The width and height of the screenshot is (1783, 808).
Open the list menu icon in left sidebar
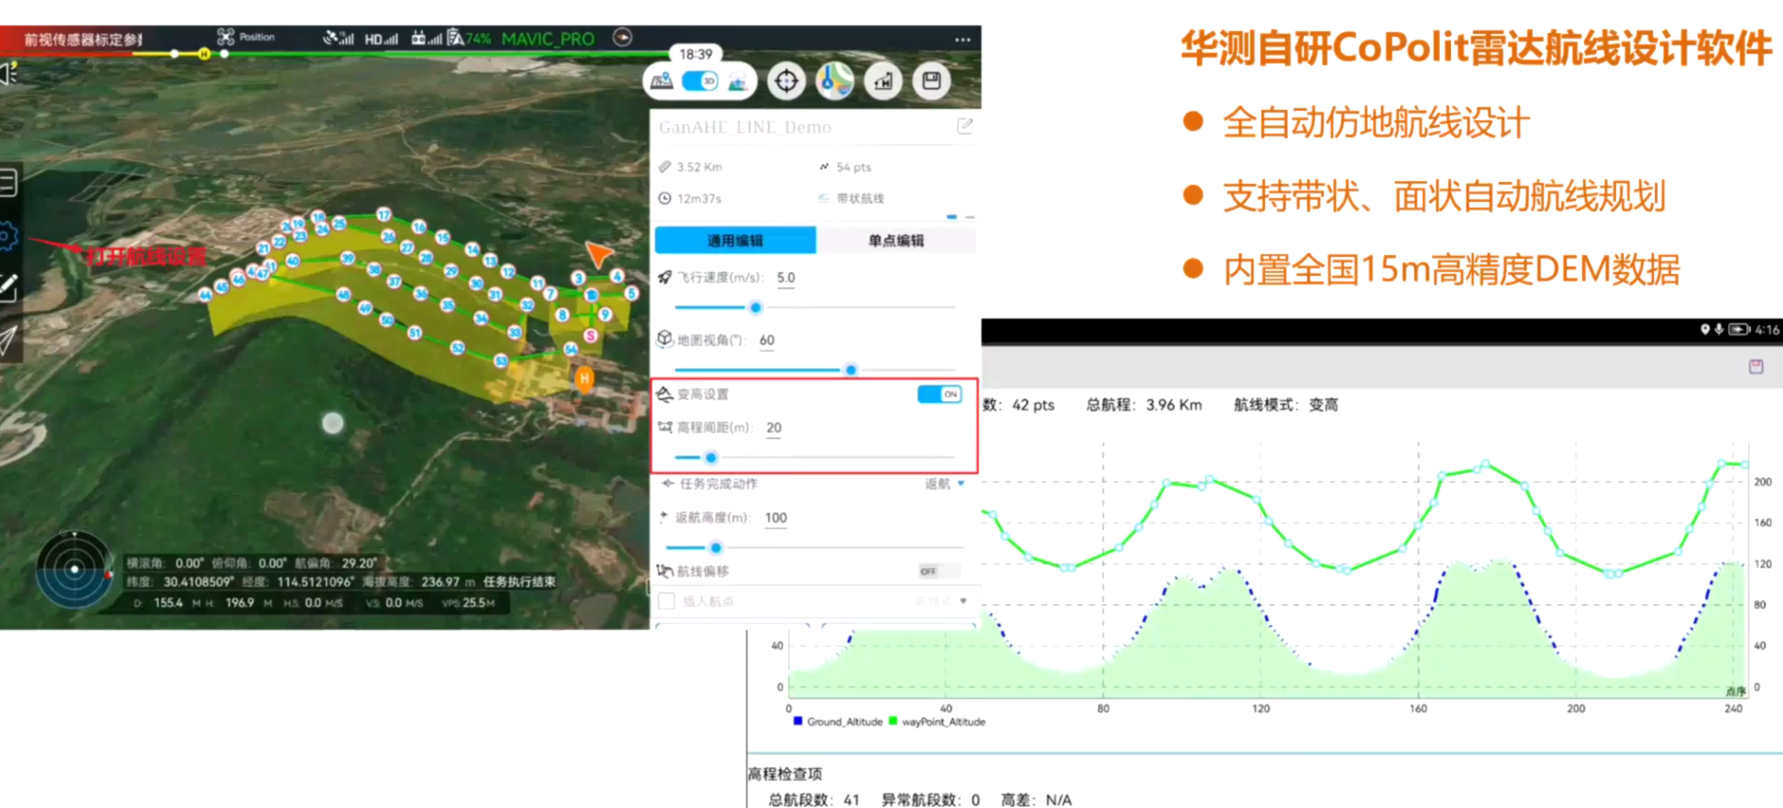click(x=8, y=183)
